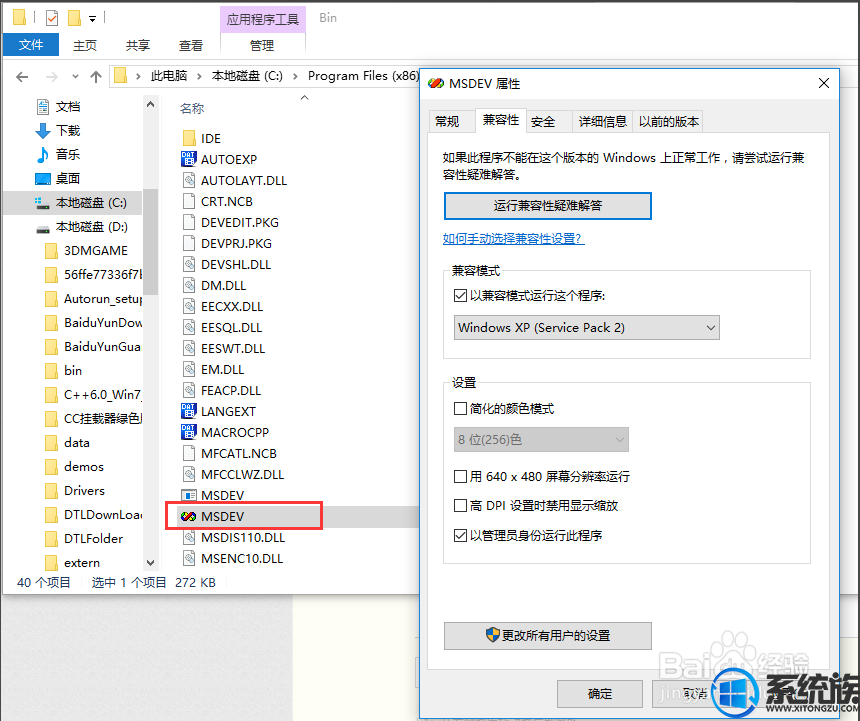Click navigation pane scroll-up arrow
This screenshot has height=721, width=860.
coord(150,104)
